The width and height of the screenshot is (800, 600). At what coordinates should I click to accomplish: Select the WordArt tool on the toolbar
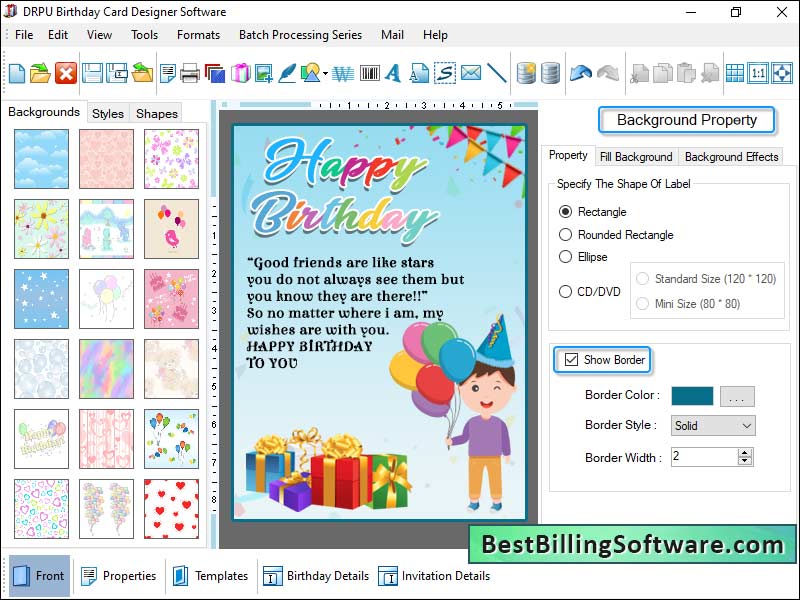[x=343, y=72]
